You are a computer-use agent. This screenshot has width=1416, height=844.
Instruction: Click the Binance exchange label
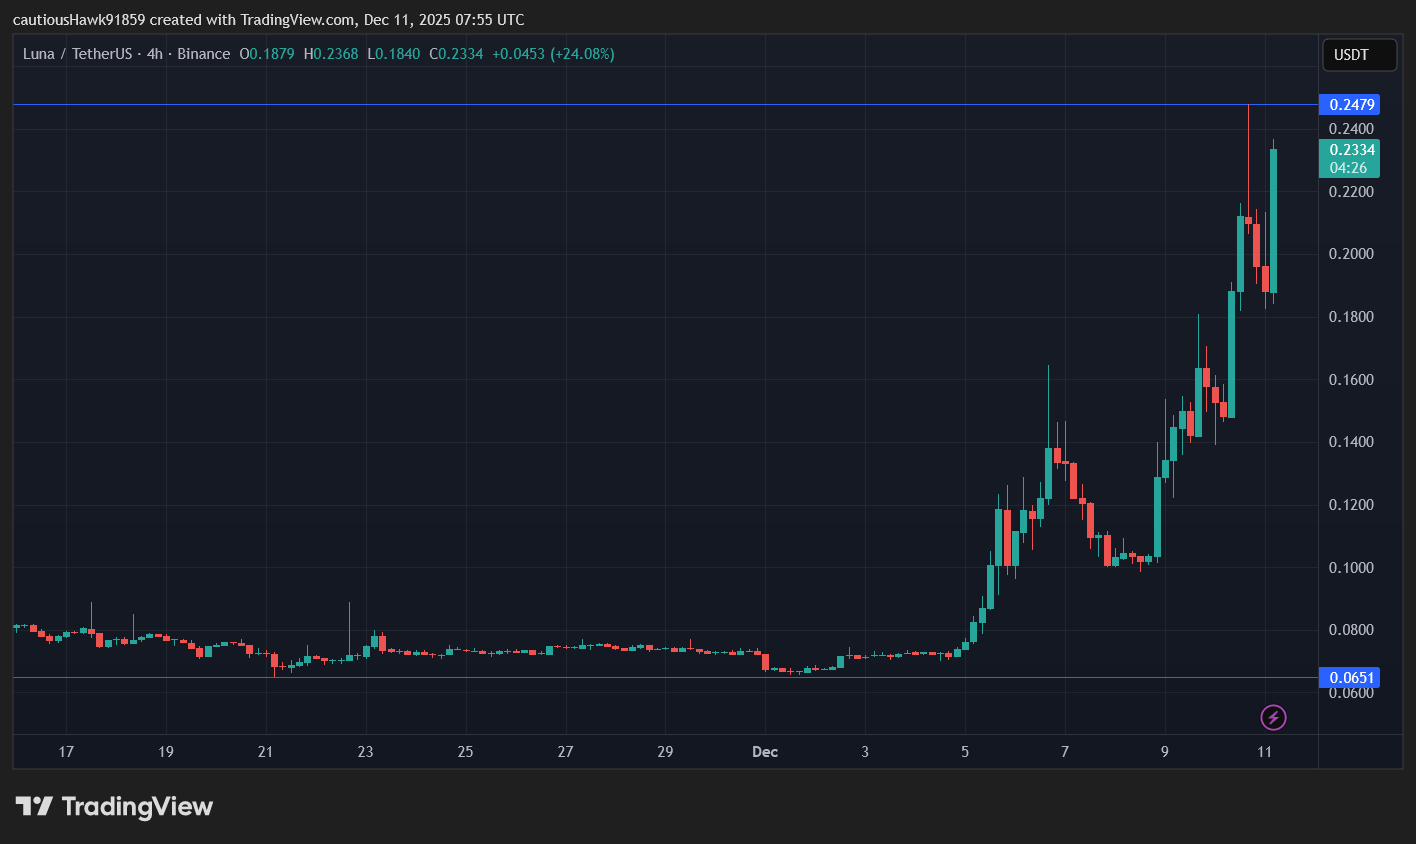click(x=204, y=54)
